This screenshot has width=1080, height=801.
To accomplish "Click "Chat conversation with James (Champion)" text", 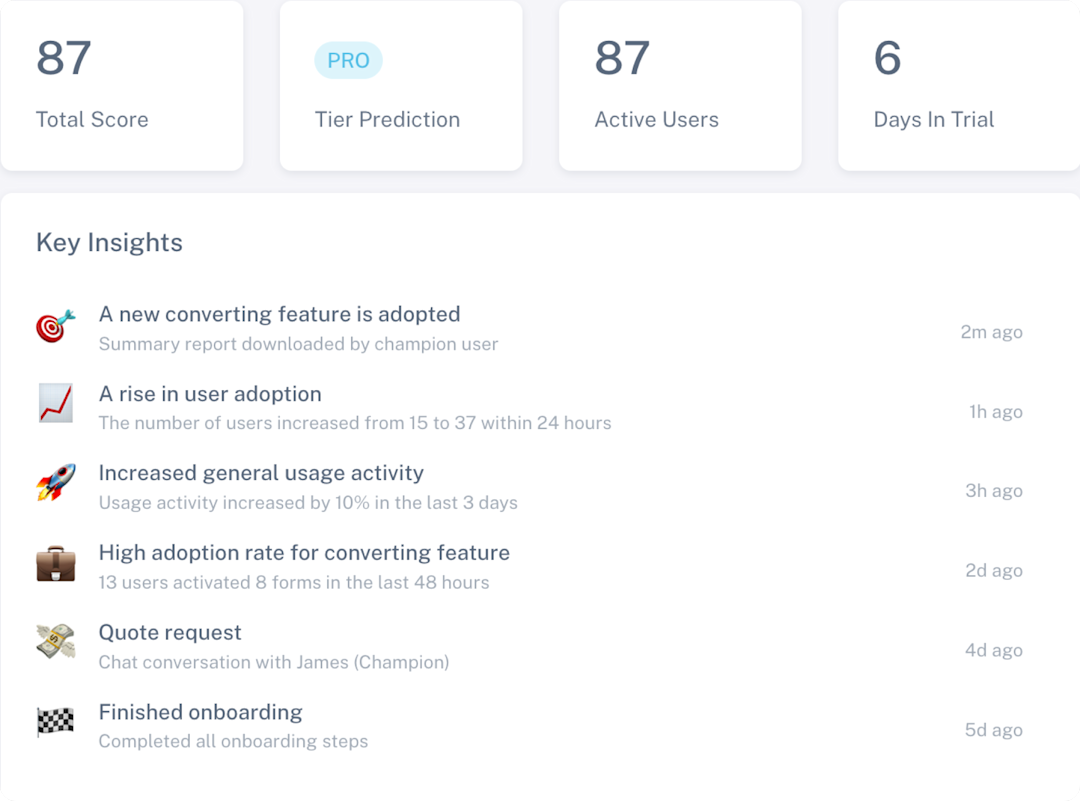I will click(274, 663).
